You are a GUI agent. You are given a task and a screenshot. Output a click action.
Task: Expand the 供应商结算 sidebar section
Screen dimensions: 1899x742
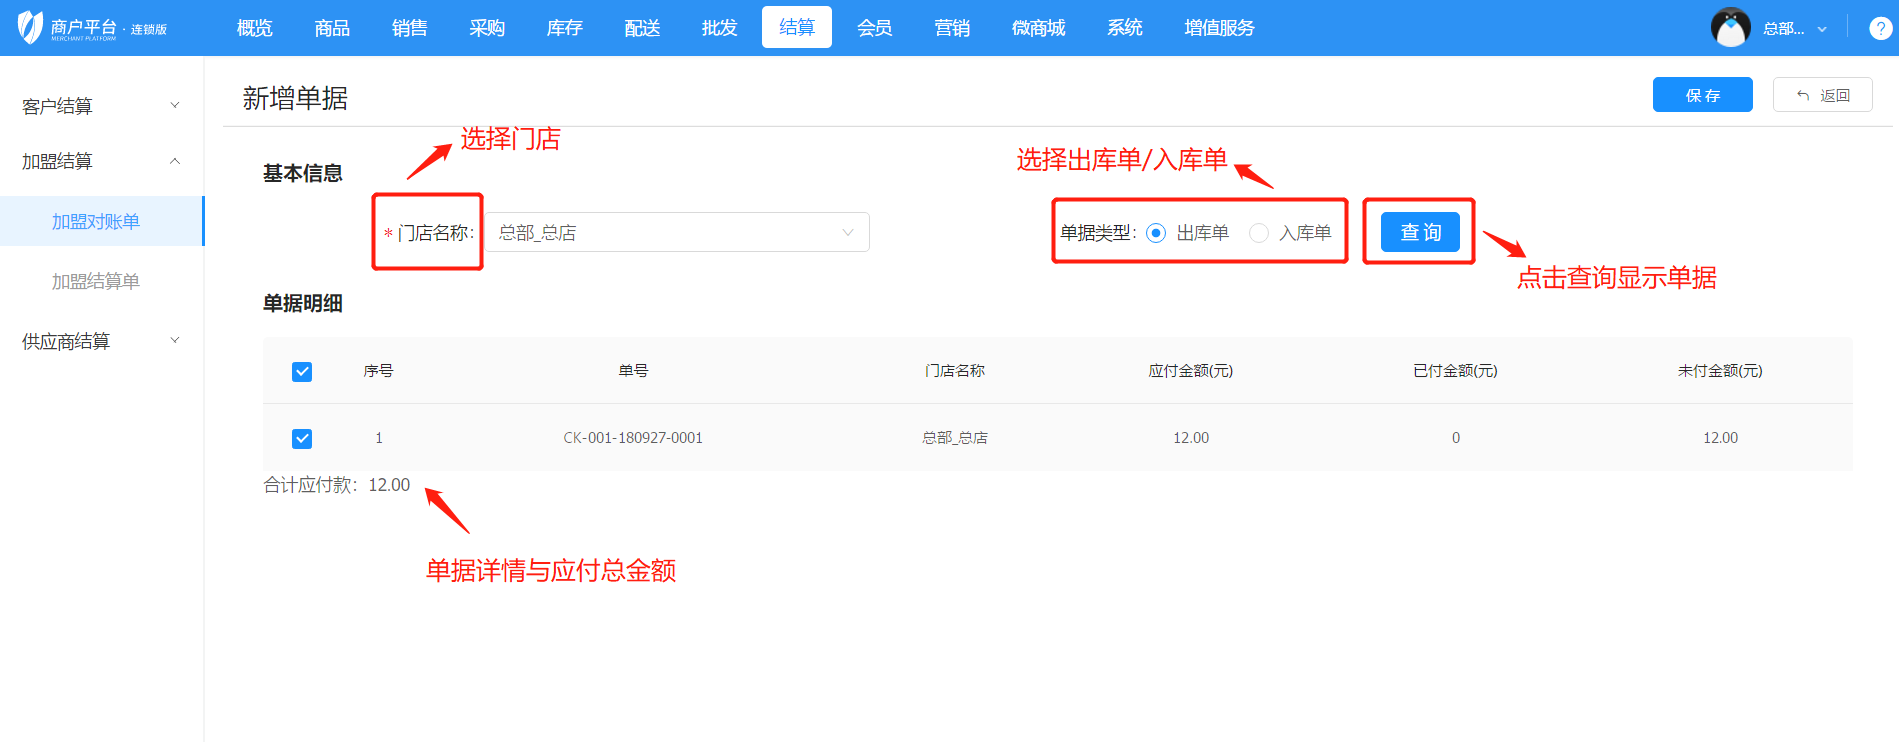coord(100,341)
